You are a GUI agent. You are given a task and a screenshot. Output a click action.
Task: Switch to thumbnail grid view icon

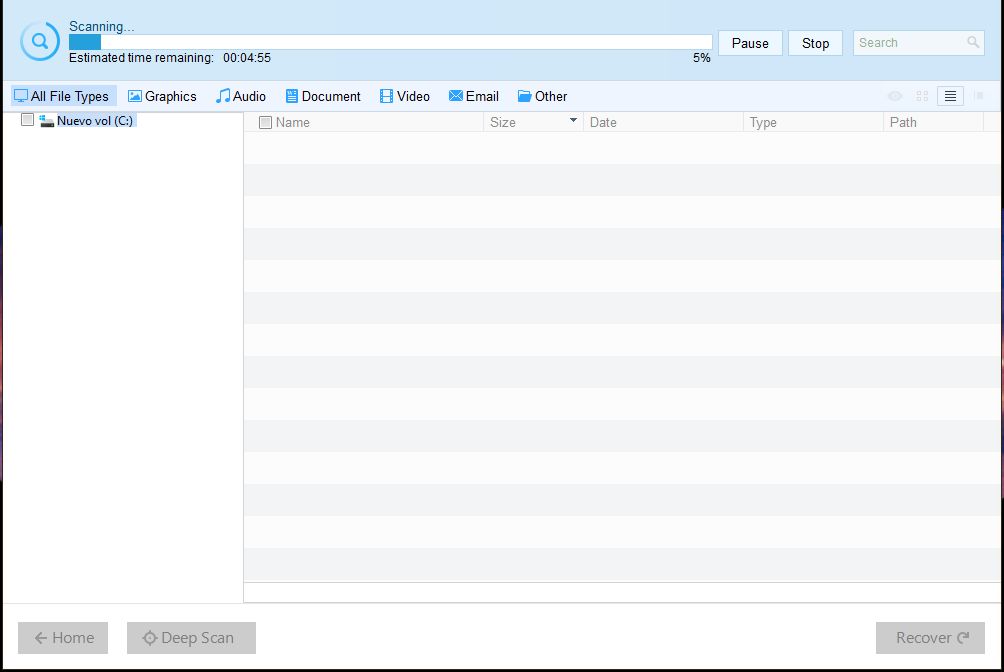tap(921, 96)
